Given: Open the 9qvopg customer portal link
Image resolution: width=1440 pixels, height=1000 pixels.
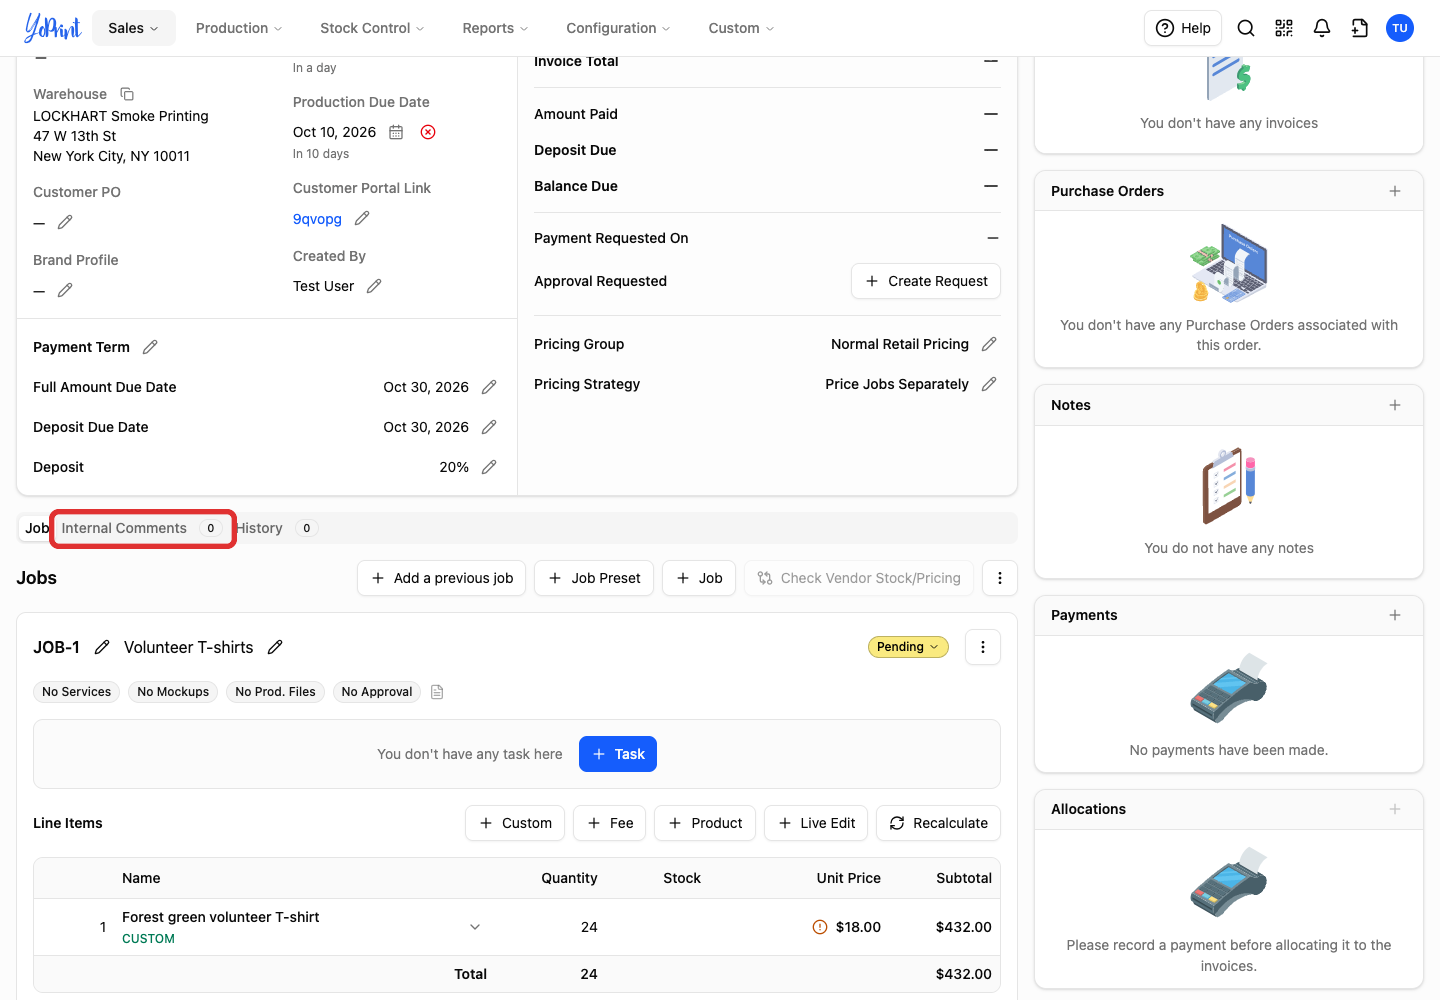Looking at the screenshot, I should [x=317, y=219].
